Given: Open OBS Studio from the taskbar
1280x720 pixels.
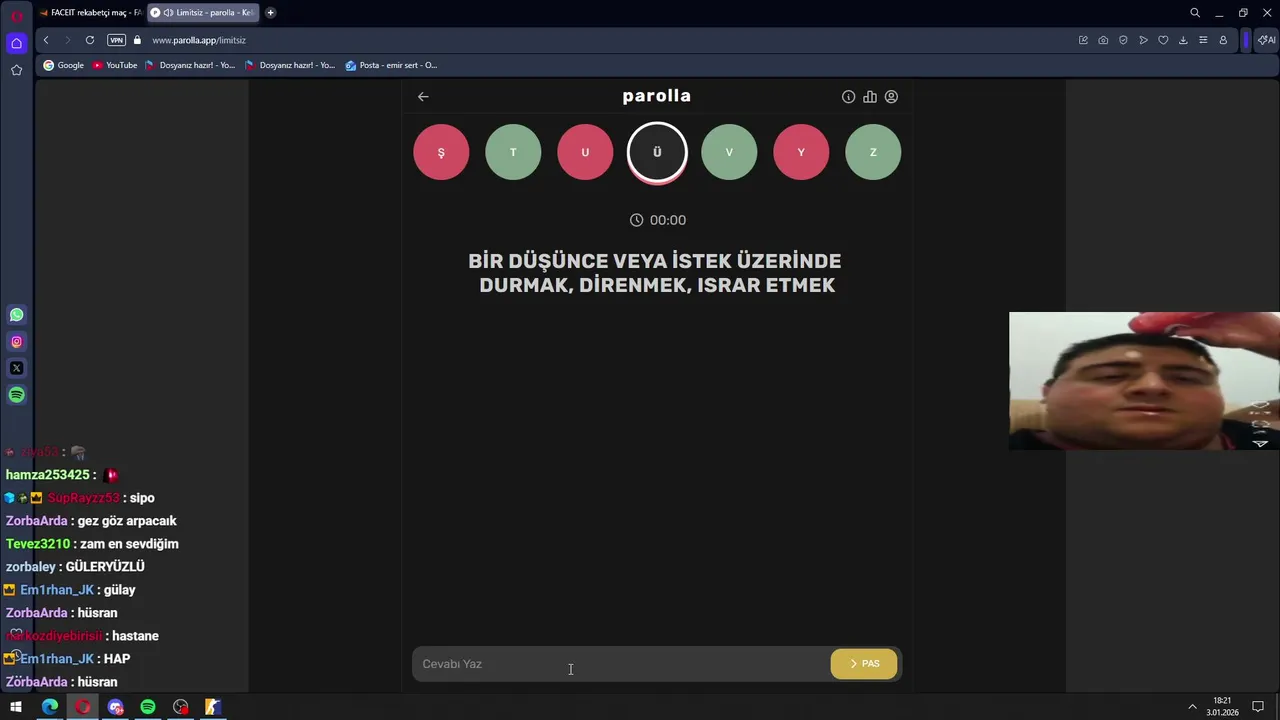Looking at the screenshot, I should 180,707.
